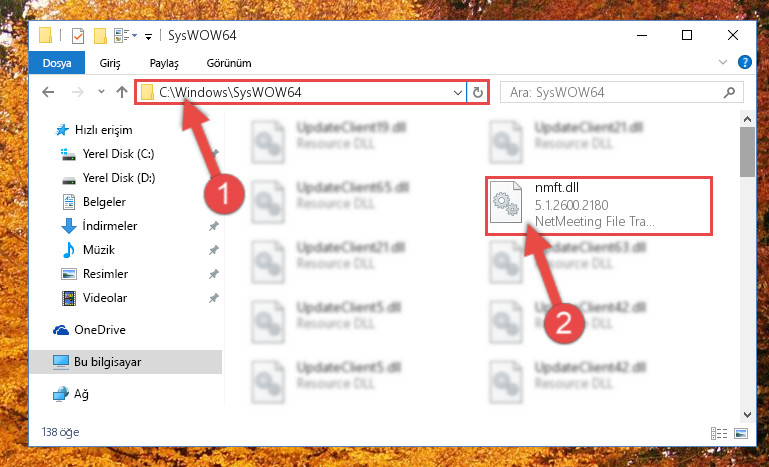
Task: Open recent locations dropdown arrow
Action: coord(101,92)
